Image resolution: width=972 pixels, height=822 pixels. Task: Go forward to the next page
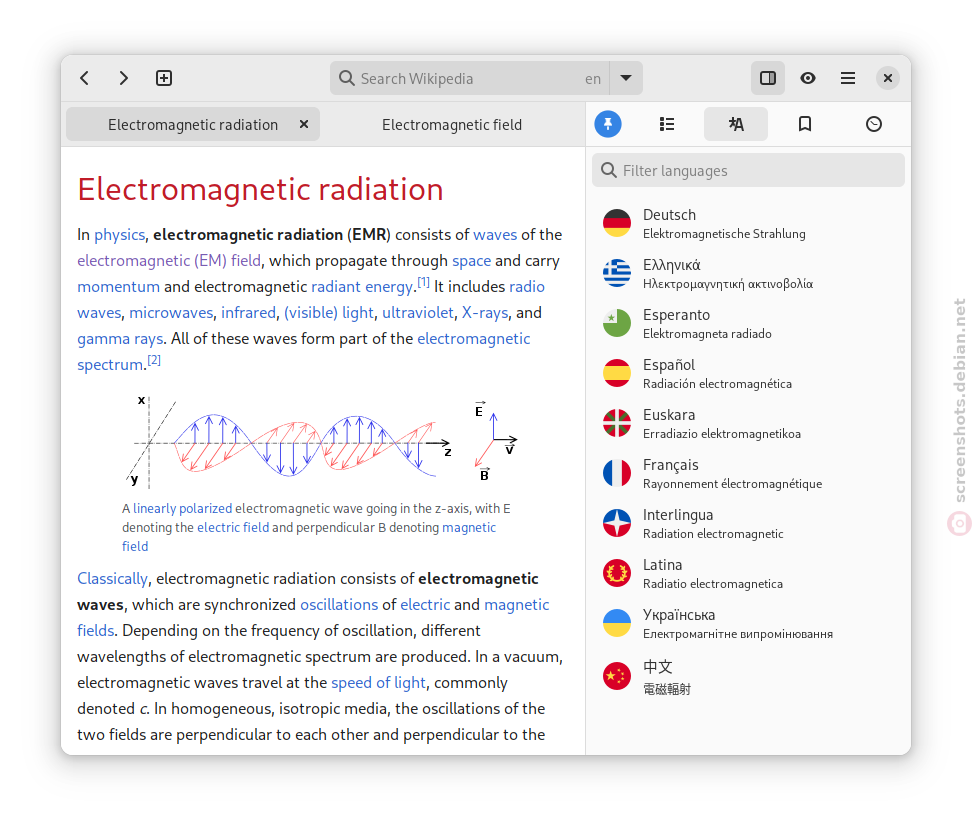click(124, 78)
